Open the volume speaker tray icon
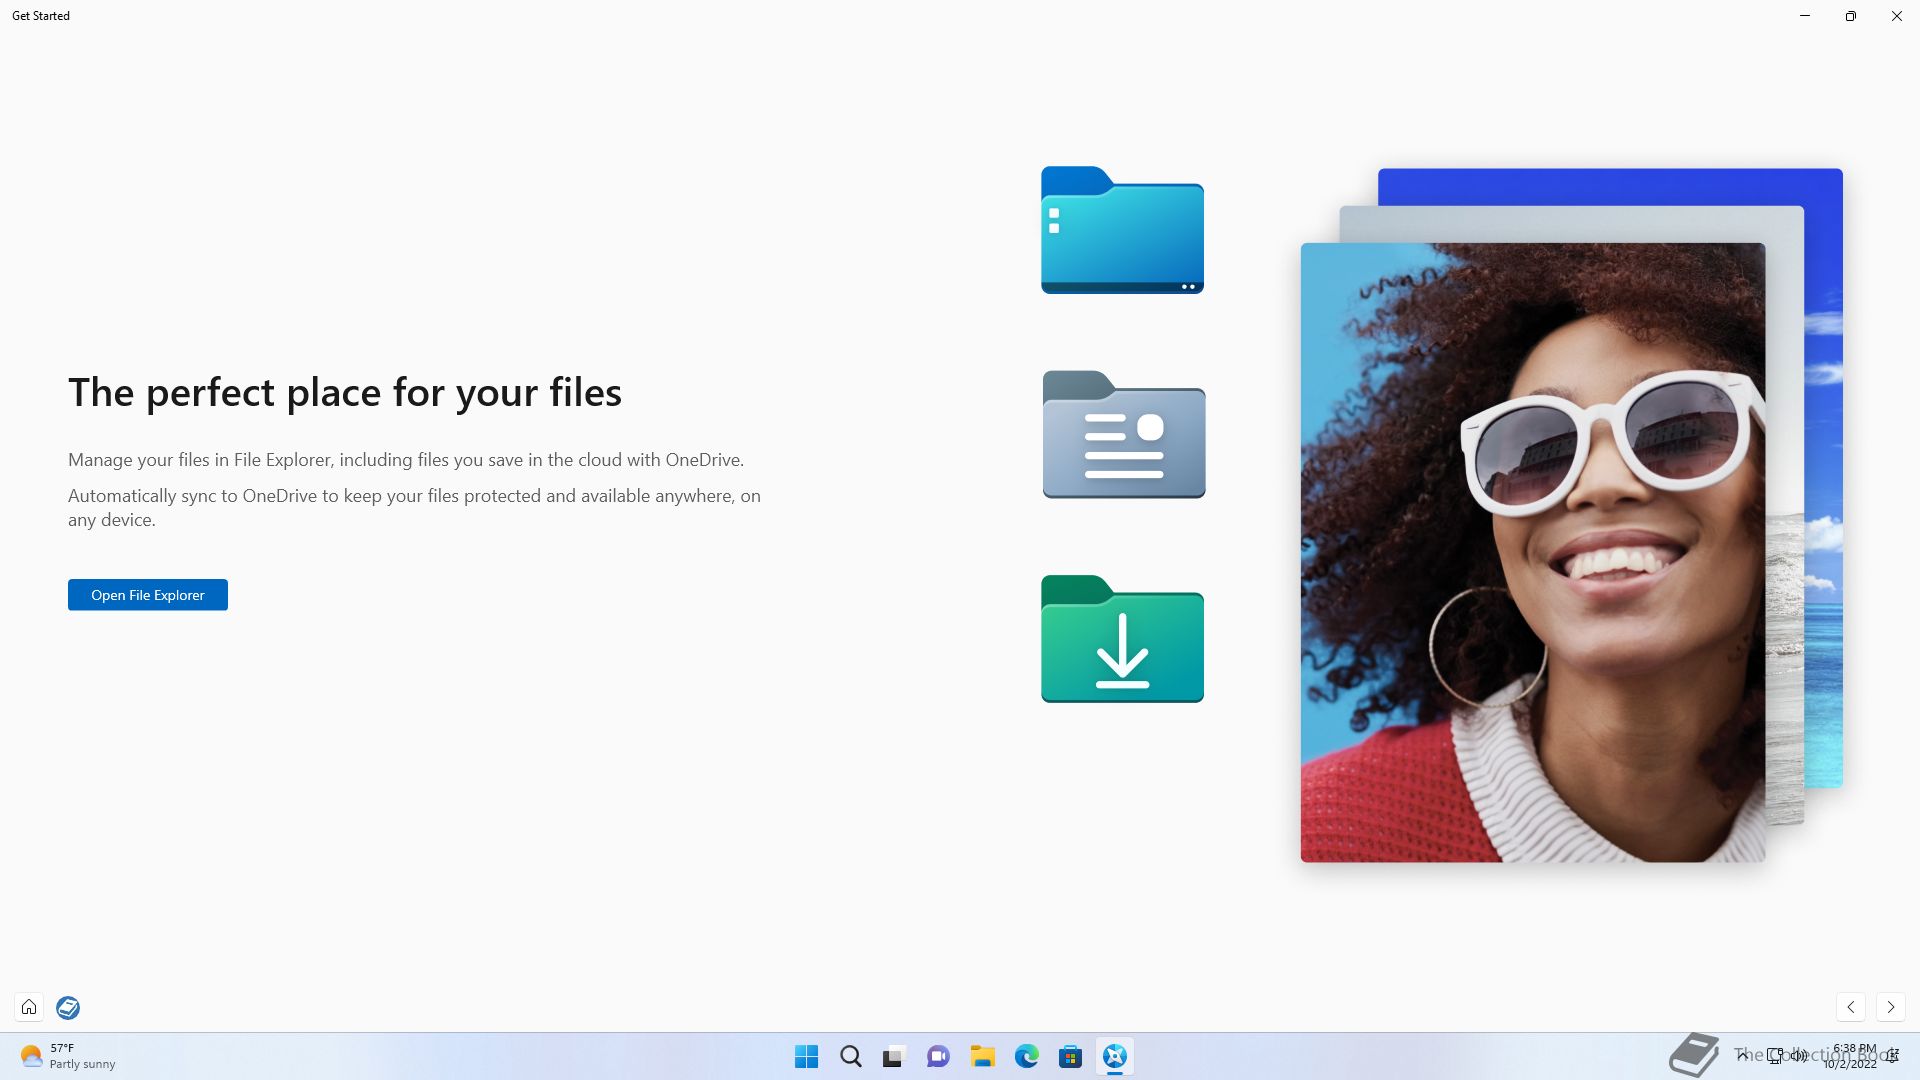The height and width of the screenshot is (1080, 1920). (x=1799, y=1055)
